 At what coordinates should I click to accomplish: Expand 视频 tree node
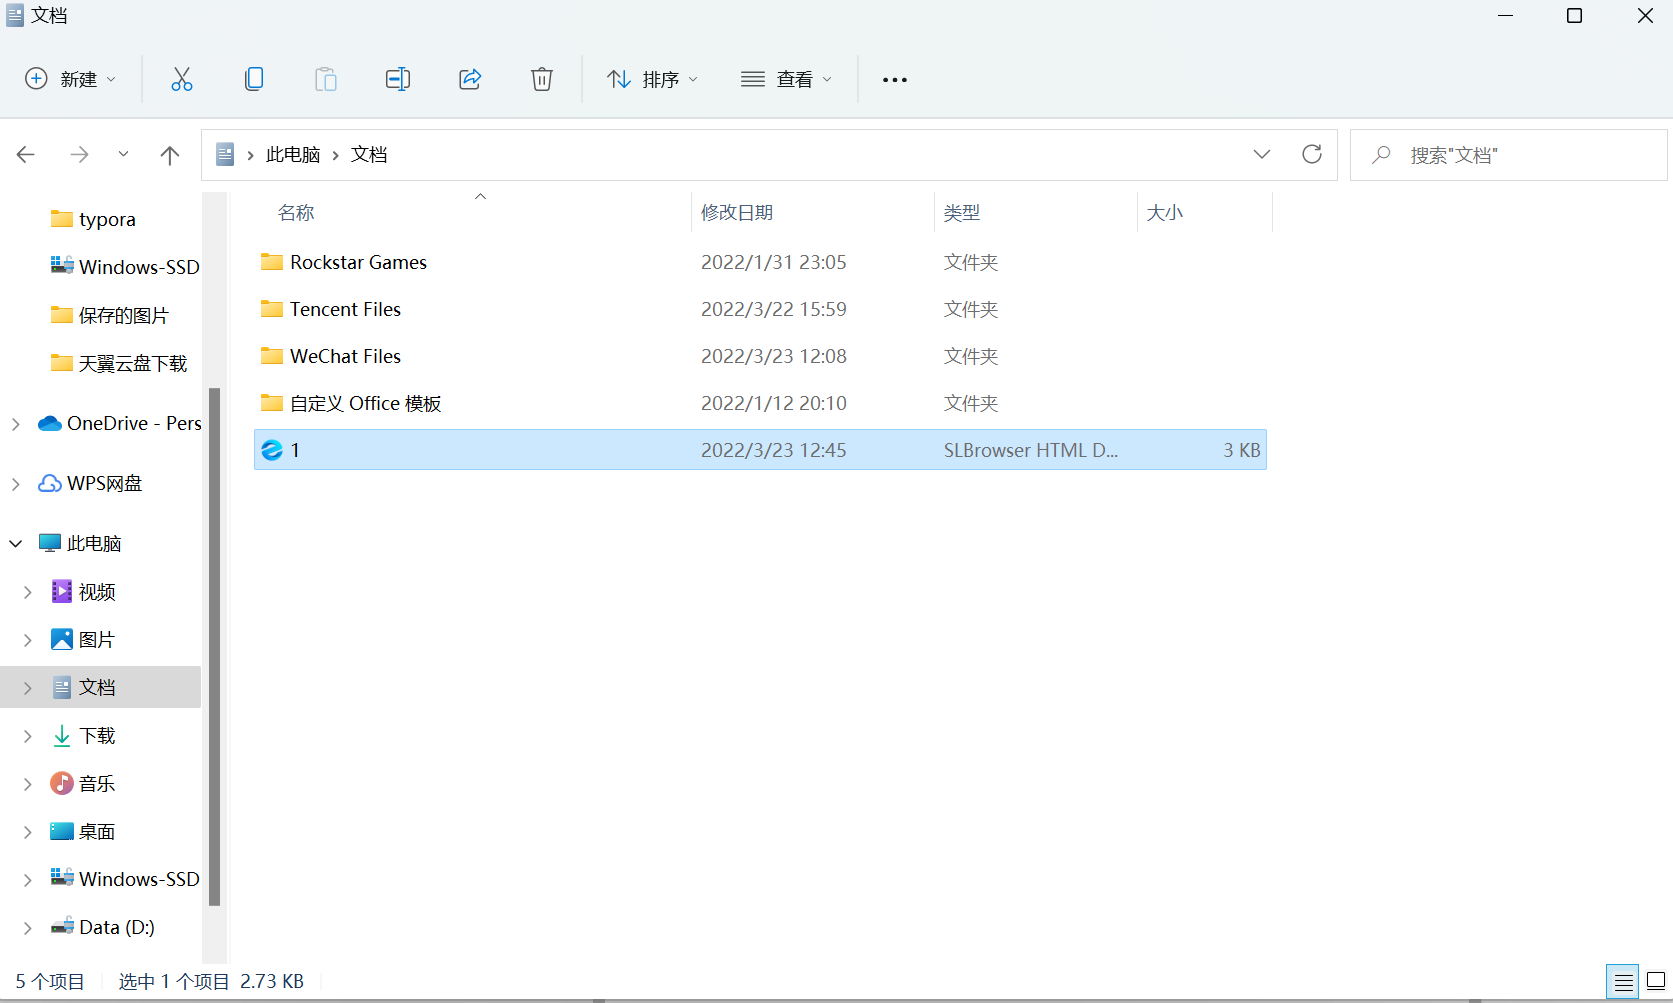[x=27, y=592]
